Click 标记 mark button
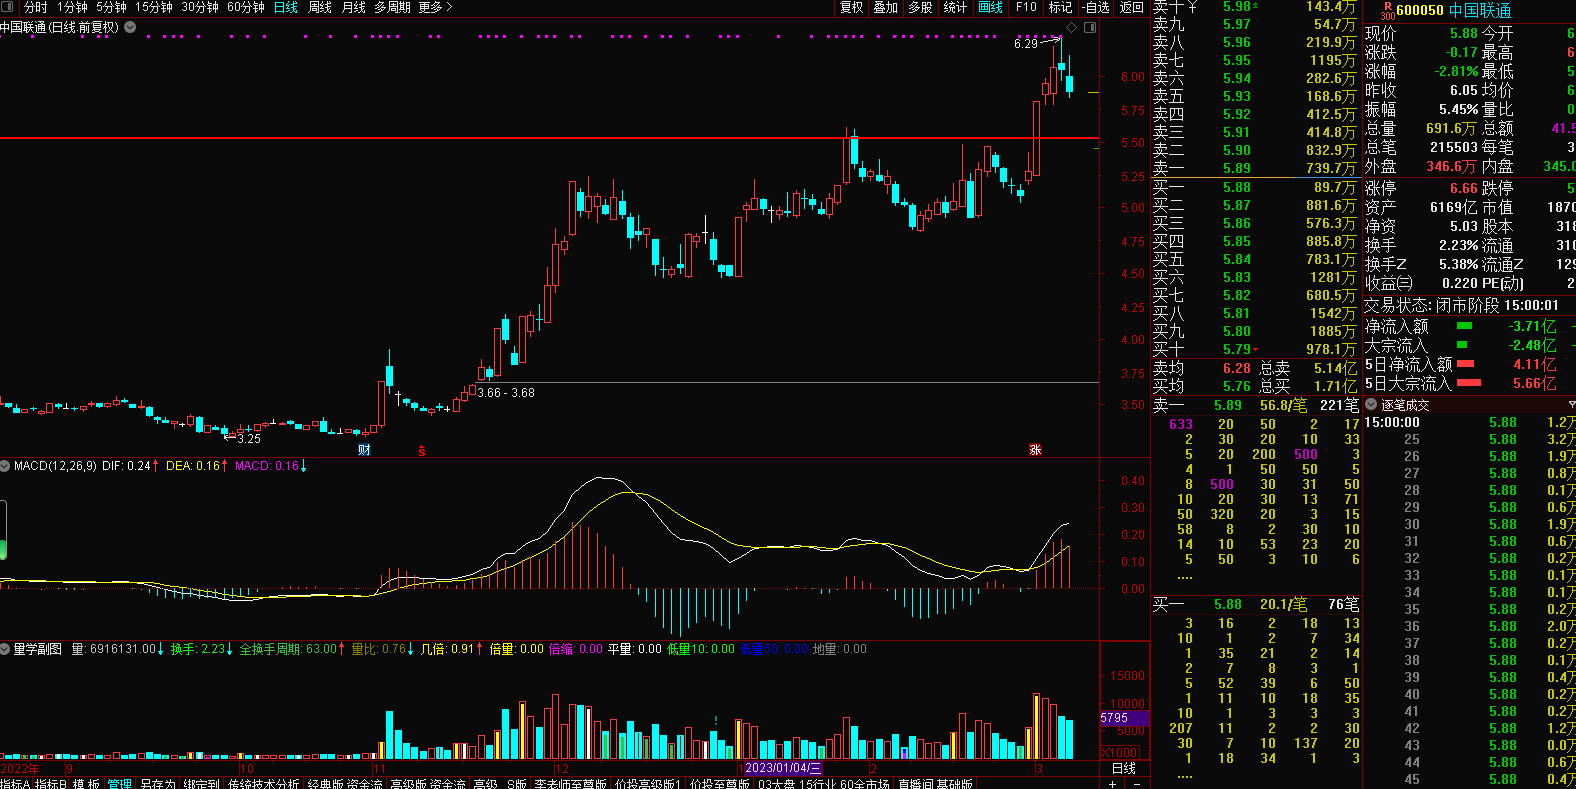 pos(1060,7)
